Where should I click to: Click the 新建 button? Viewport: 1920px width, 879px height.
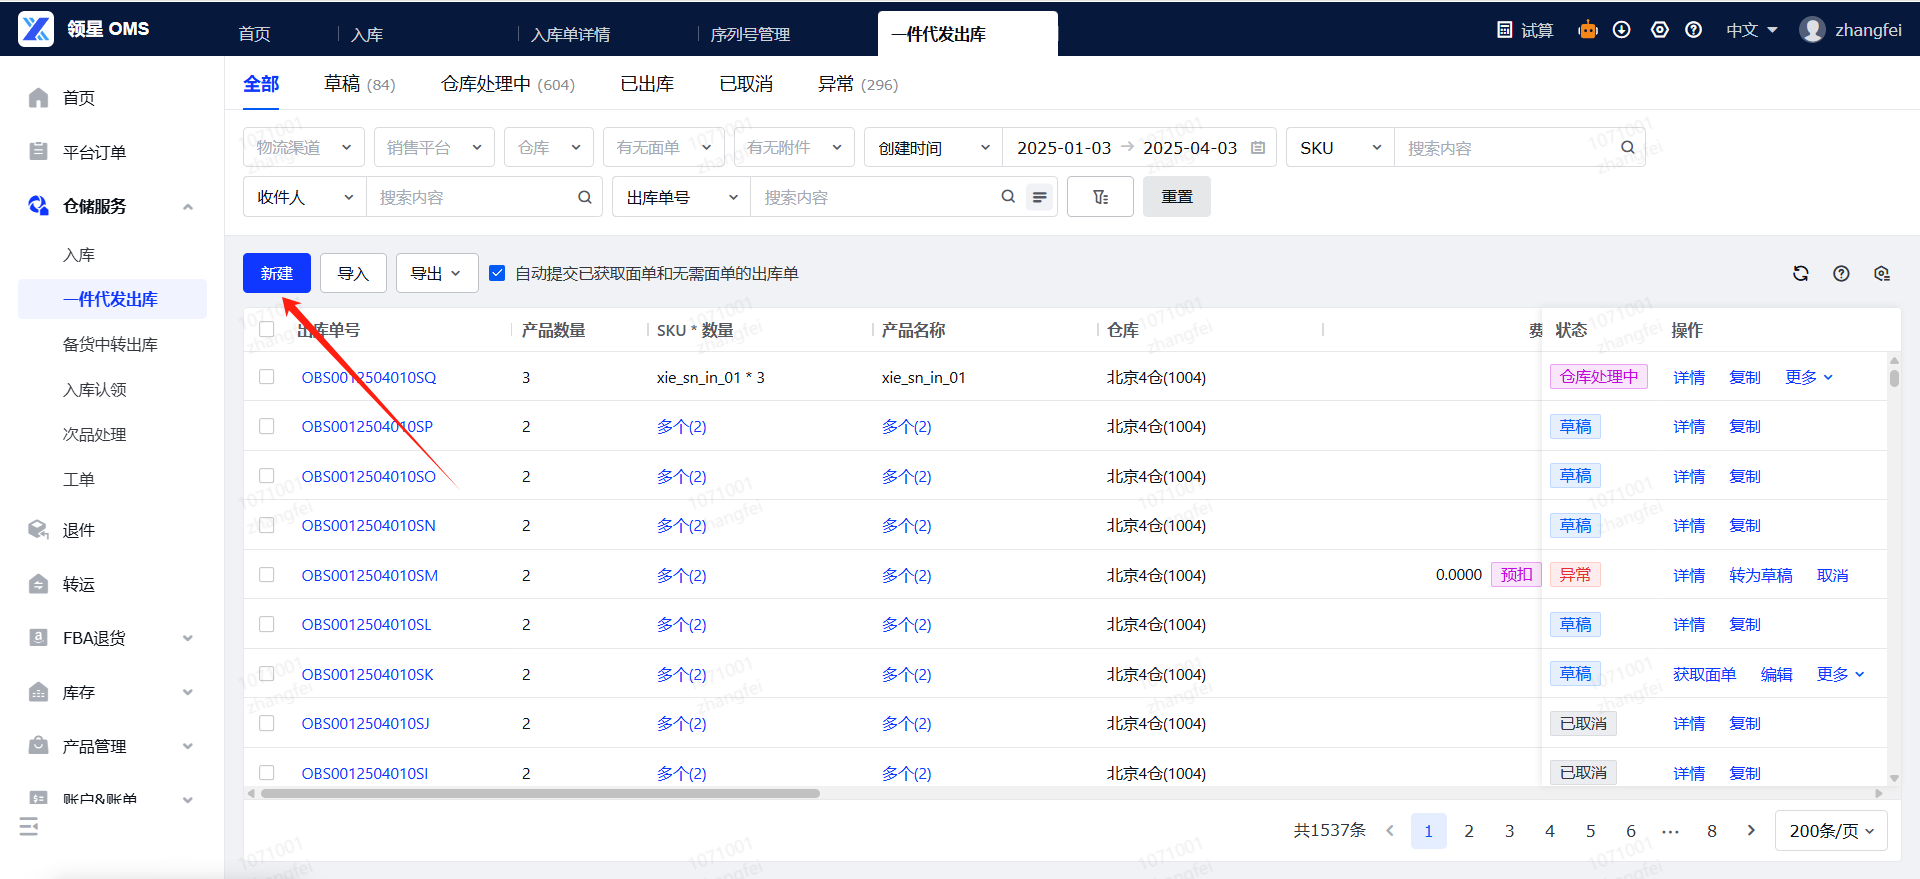pos(277,273)
